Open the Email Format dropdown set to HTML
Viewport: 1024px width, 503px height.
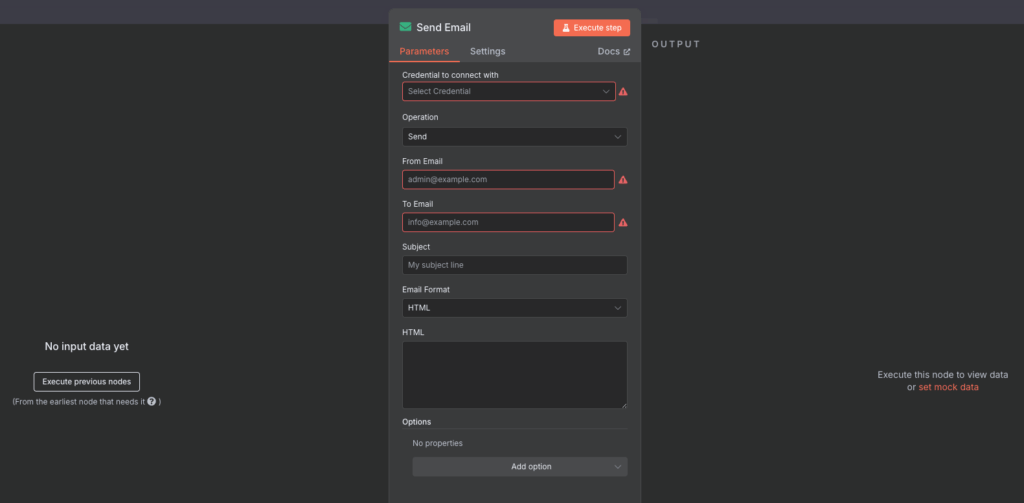(514, 308)
